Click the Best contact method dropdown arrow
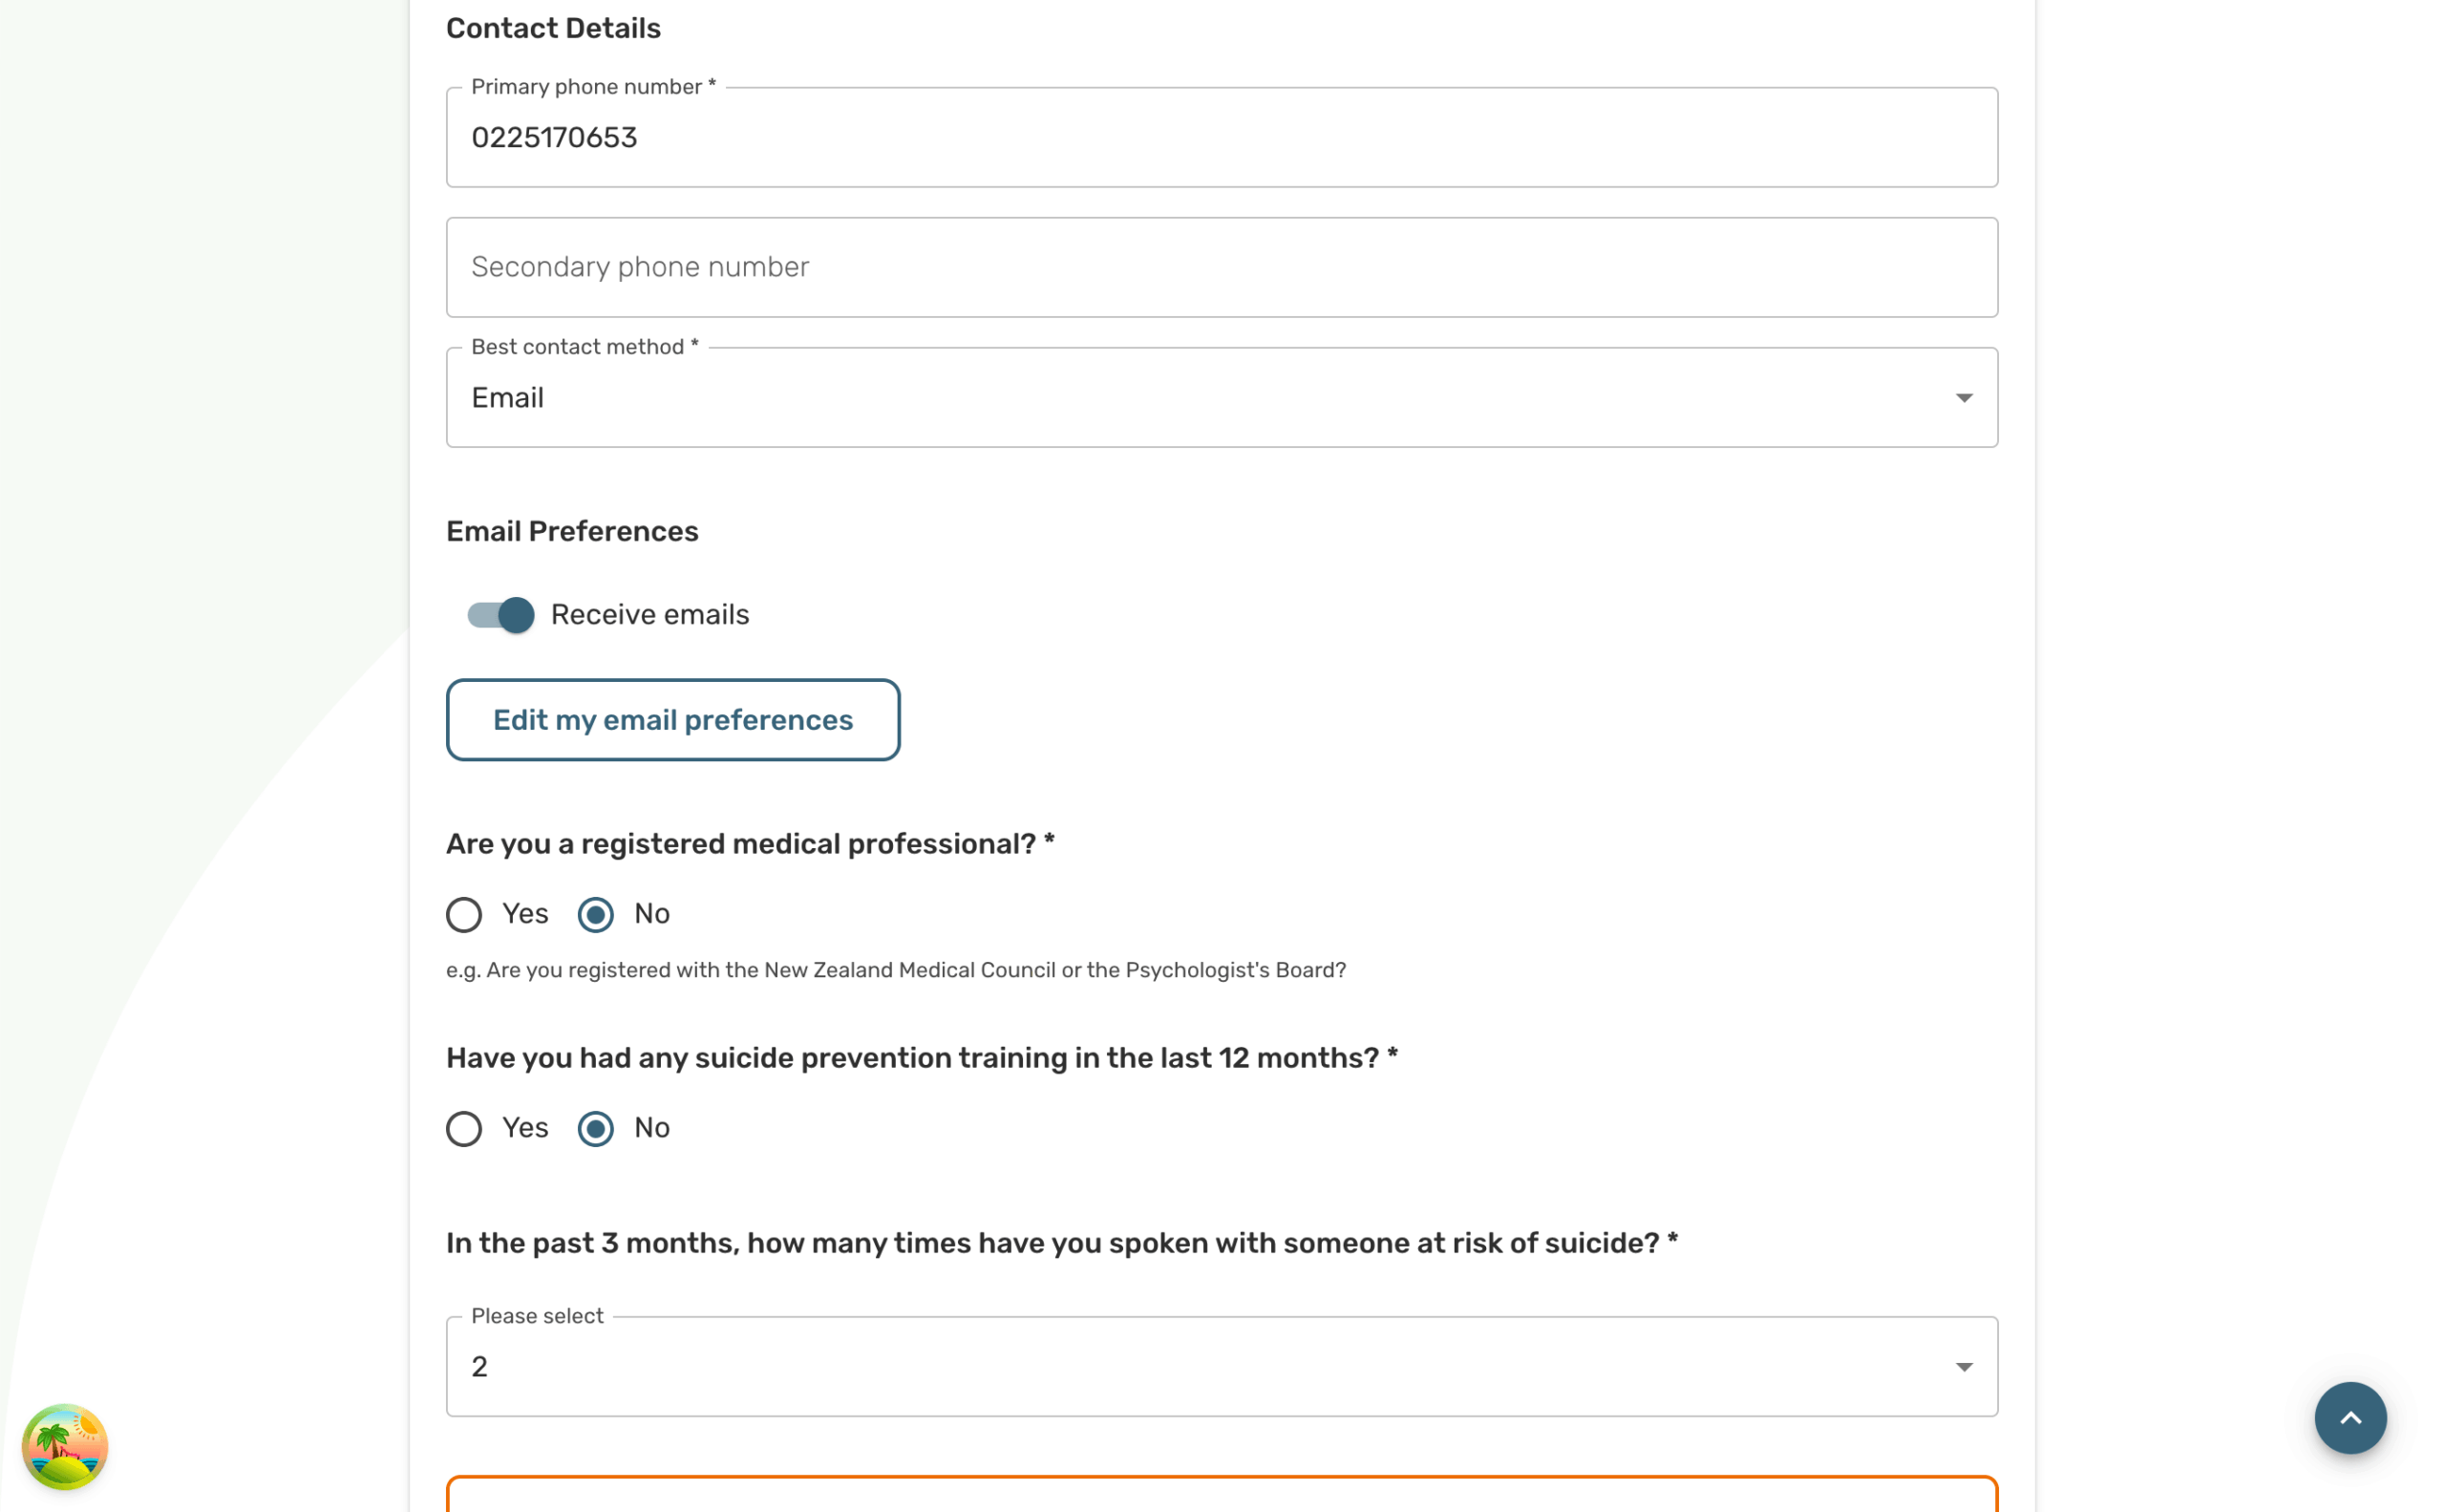This screenshot has width=2445, height=1512. (1963, 398)
